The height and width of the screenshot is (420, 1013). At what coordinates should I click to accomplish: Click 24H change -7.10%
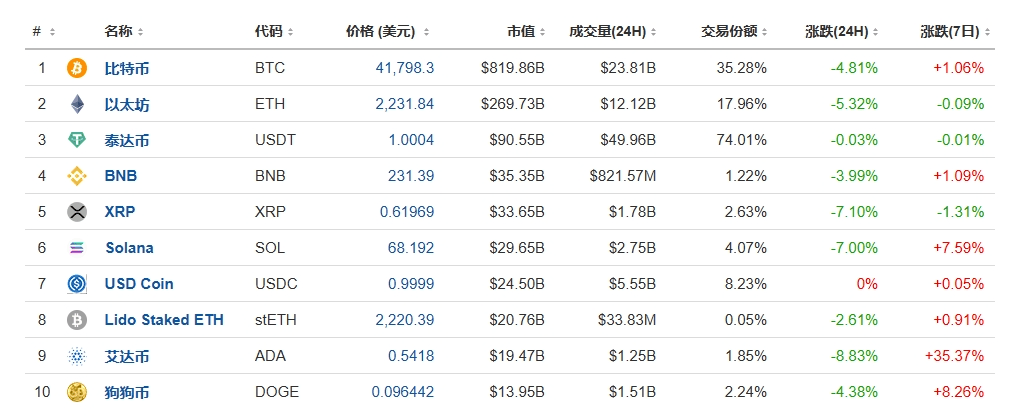point(854,212)
